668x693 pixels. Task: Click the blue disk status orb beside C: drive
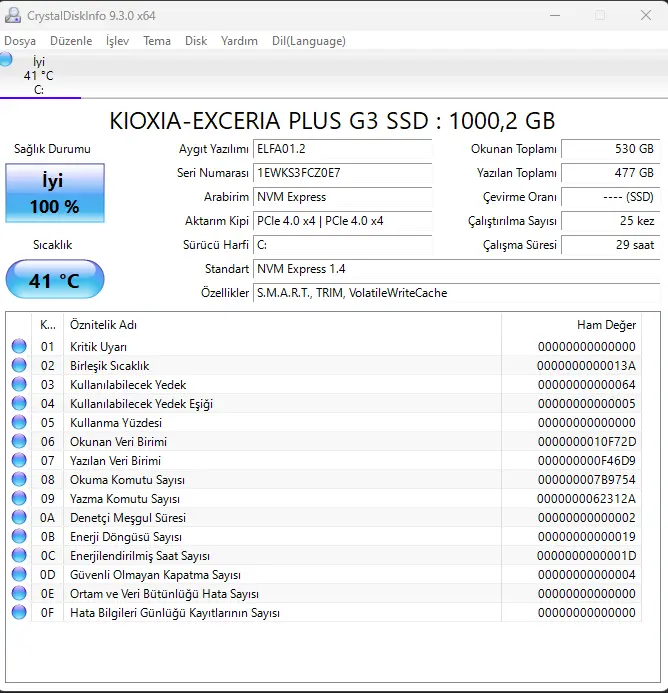click(x=6, y=59)
